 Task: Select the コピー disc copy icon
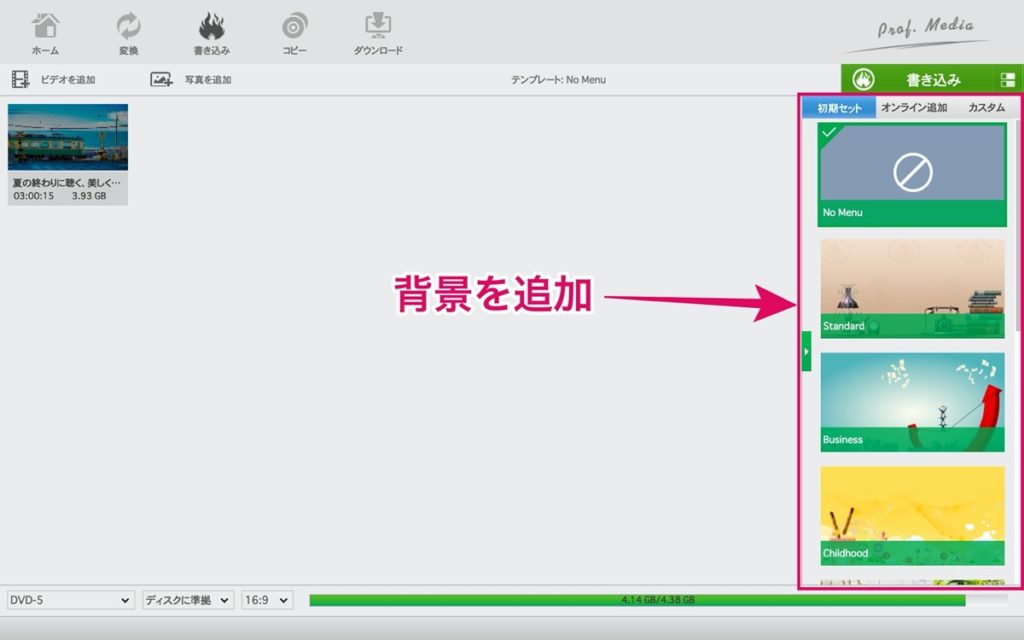(x=295, y=27)
